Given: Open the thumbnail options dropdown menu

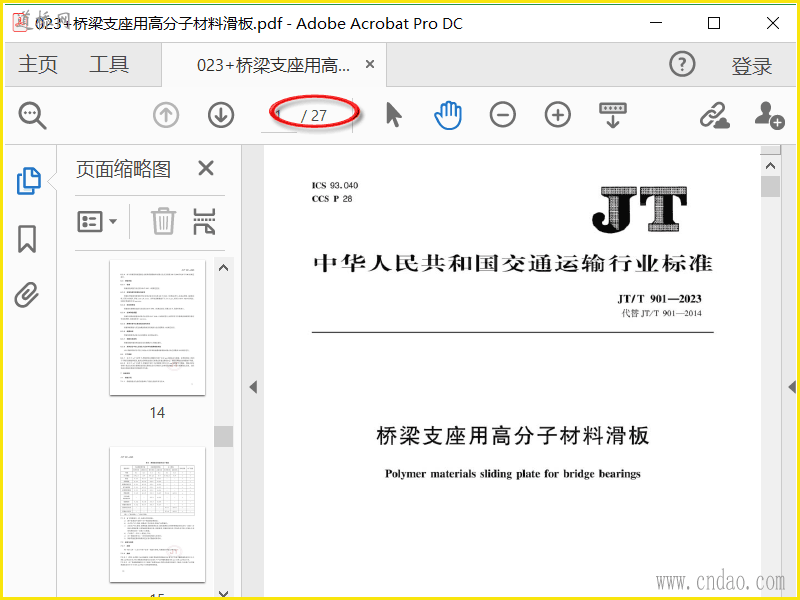Looking at the screenshot, I should (x=97, y=221).
